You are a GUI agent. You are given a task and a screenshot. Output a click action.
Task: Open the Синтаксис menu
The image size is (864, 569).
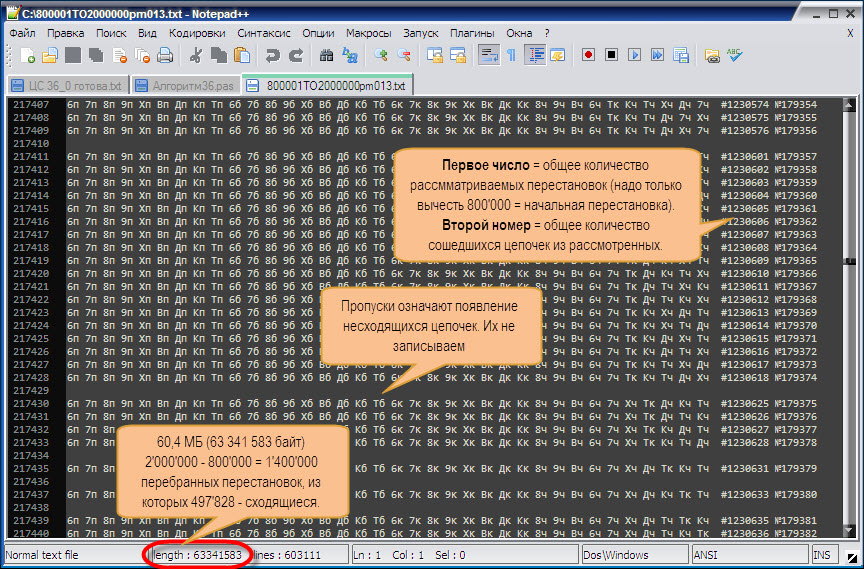(x=263, y=33)
